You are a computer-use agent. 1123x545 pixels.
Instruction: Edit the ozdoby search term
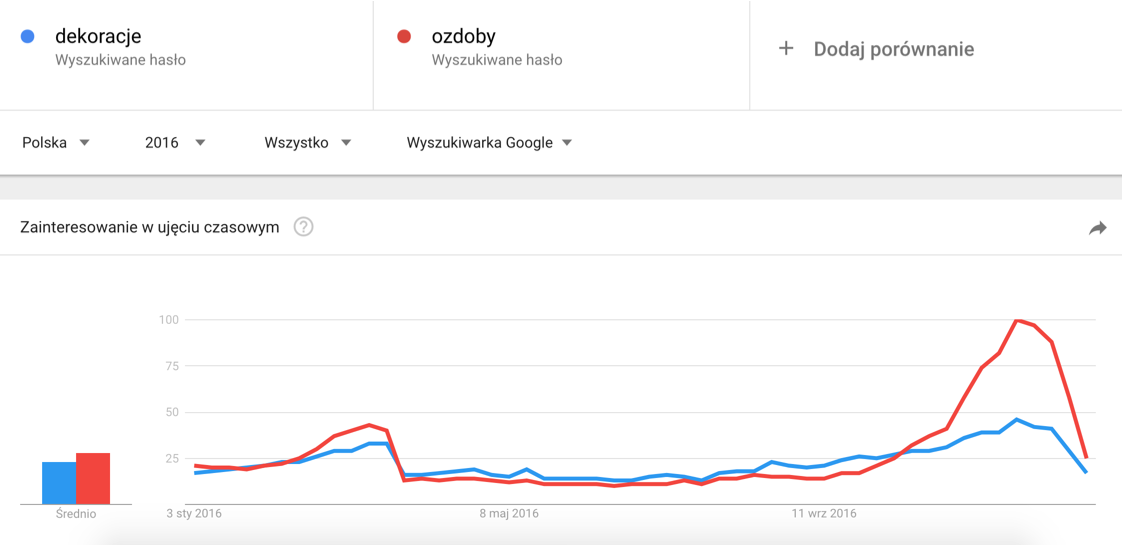click(463, 37)
